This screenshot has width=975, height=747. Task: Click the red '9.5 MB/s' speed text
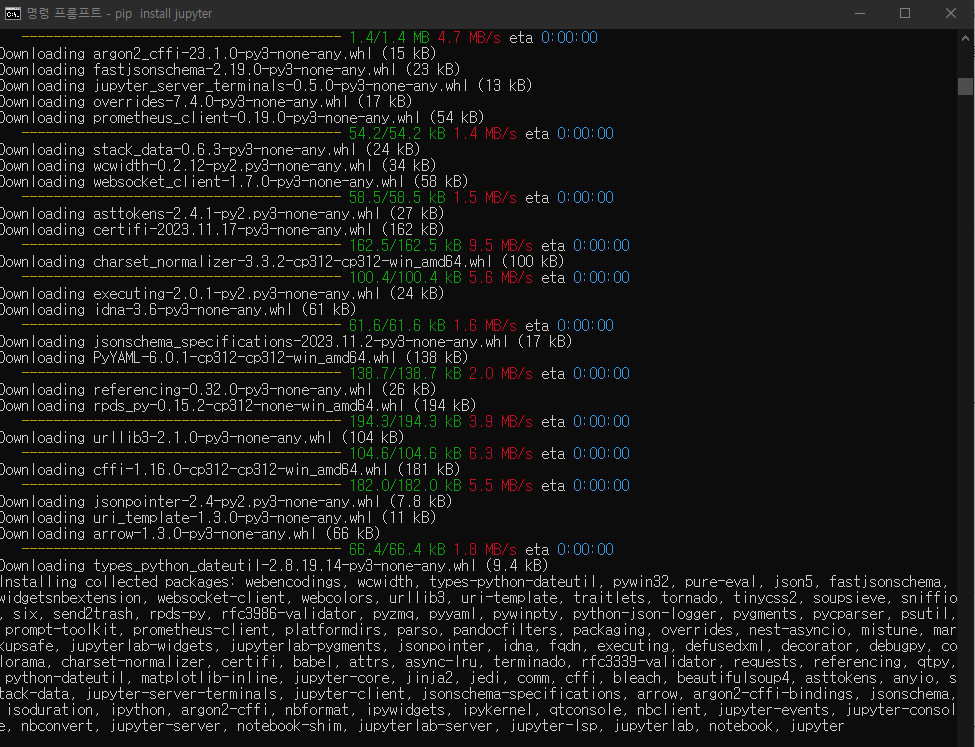[501, 246]
